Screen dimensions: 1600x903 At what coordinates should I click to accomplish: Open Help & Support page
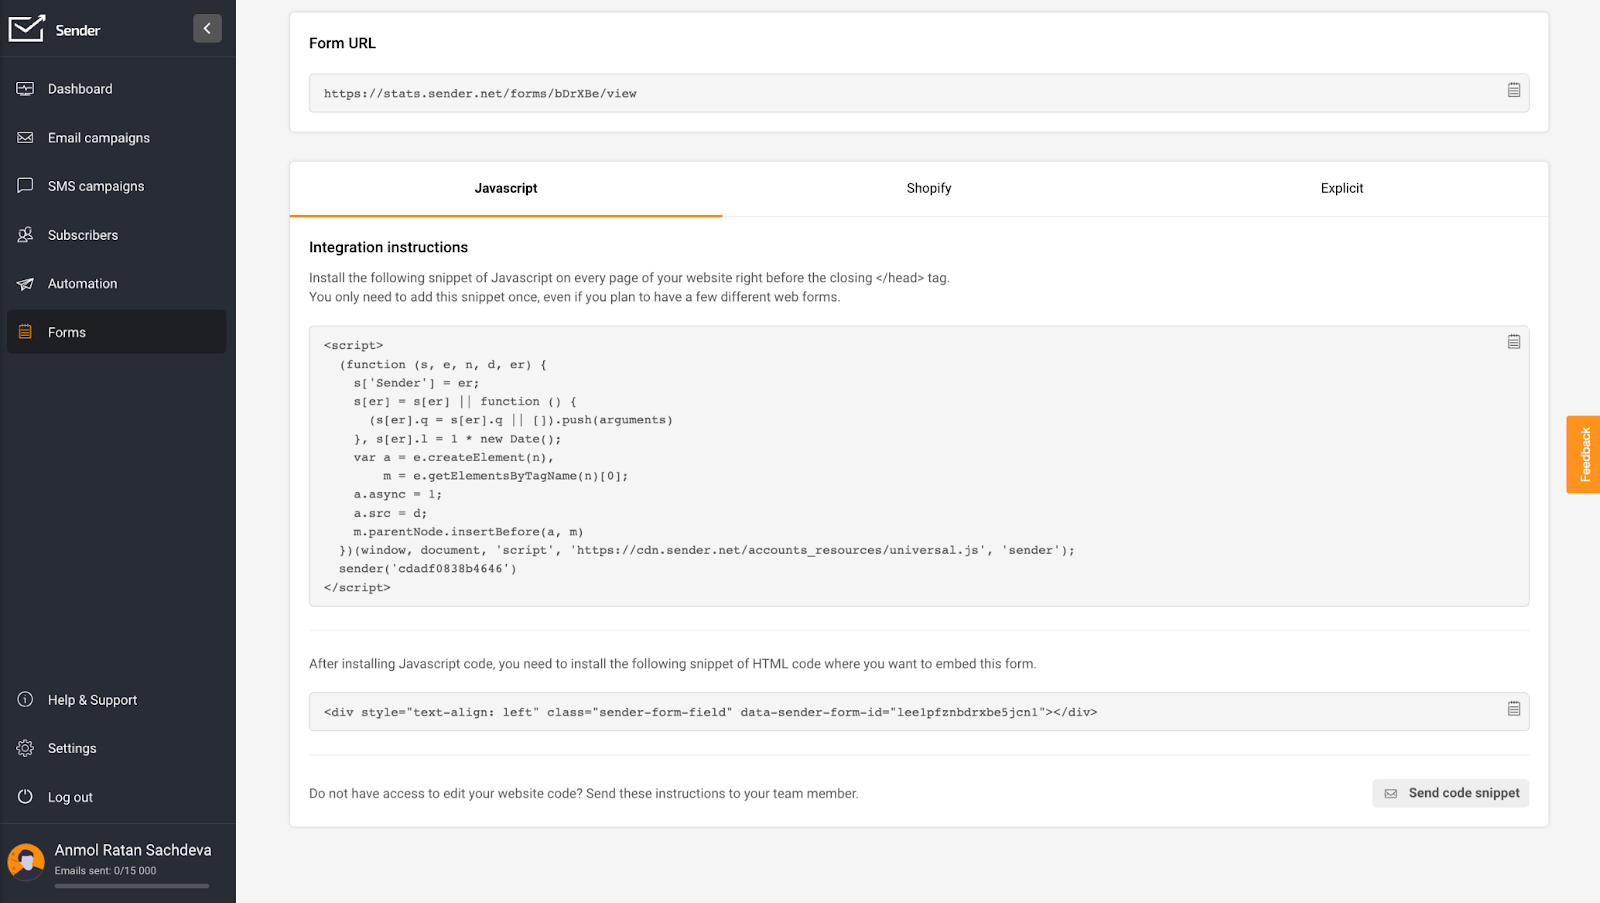pos(92,700)
